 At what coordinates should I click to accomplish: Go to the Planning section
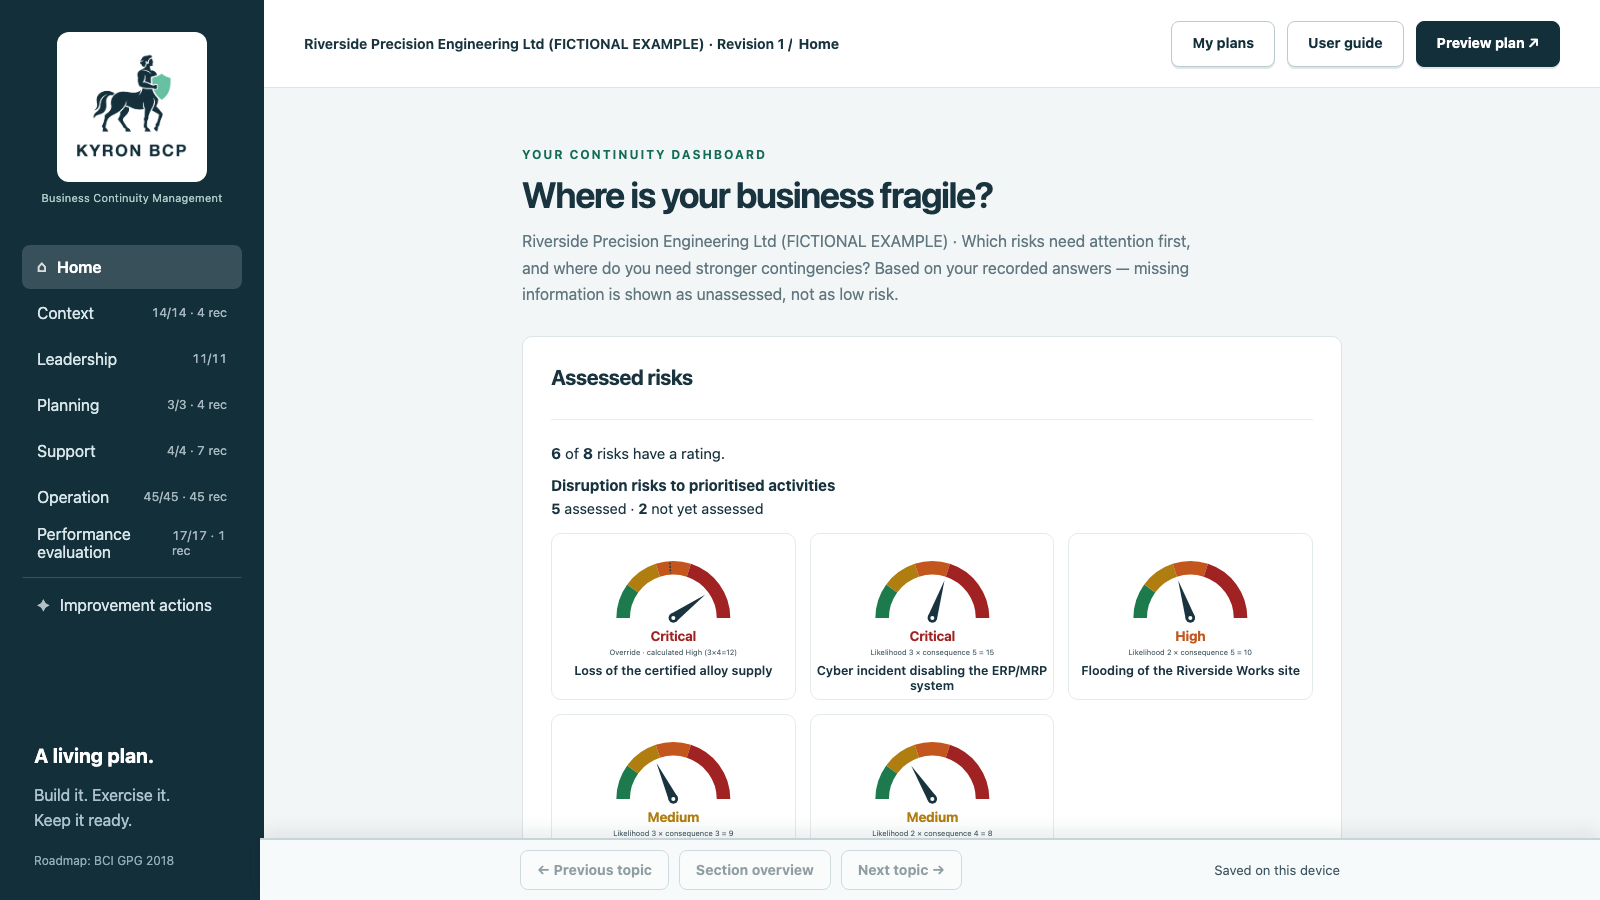pyautogui.click(x=132, y=405)
